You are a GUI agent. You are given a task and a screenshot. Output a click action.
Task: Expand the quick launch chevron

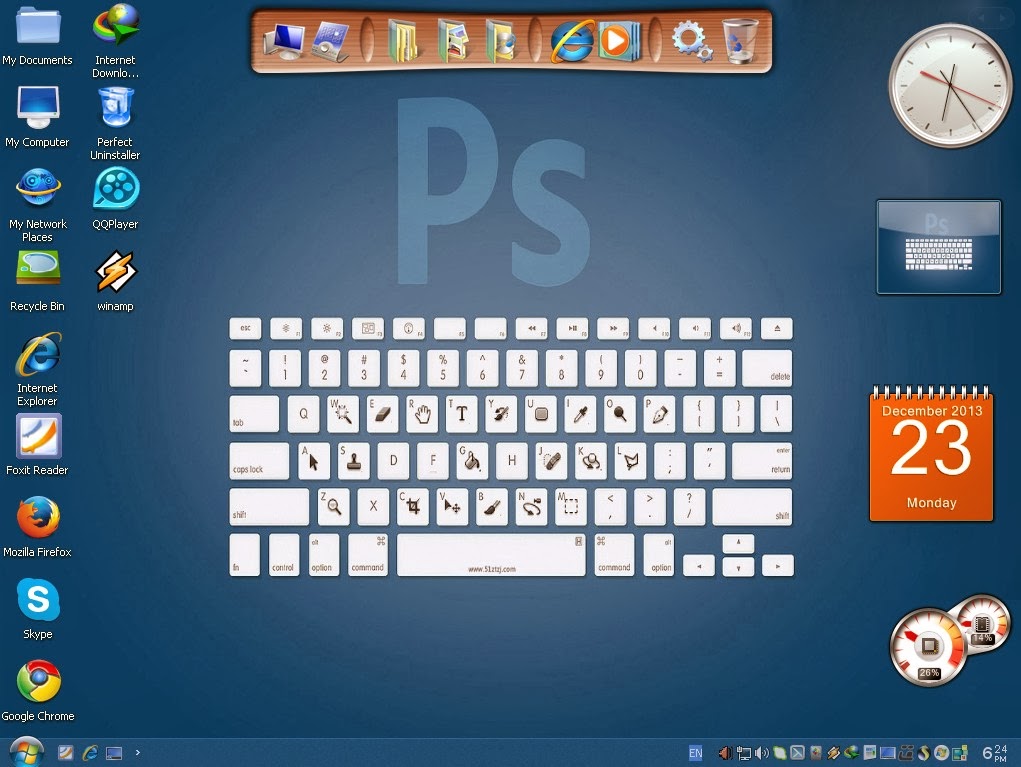click(x=137, y=753)
